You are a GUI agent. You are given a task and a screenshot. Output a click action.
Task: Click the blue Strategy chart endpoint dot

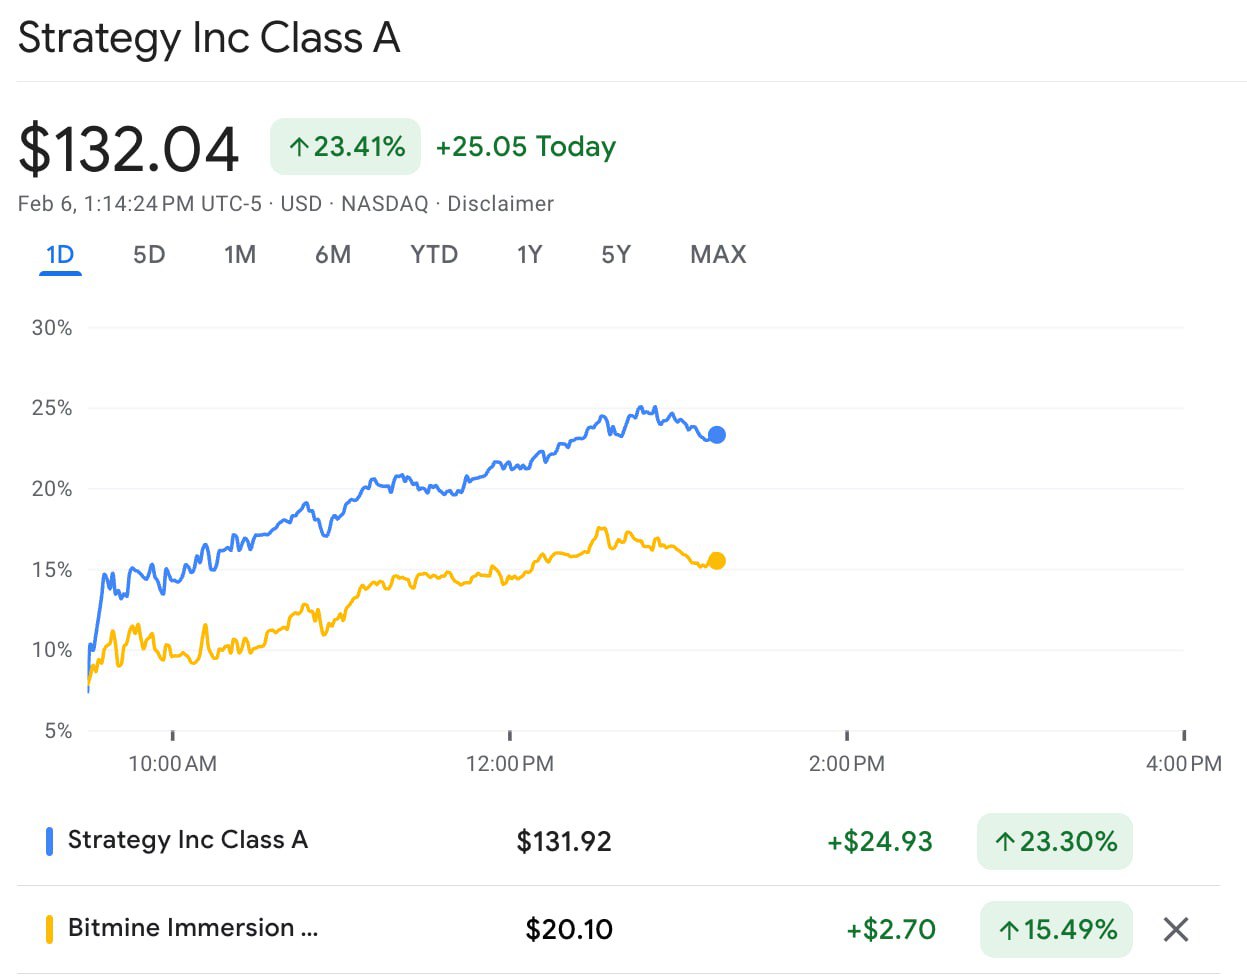[716, 435]
